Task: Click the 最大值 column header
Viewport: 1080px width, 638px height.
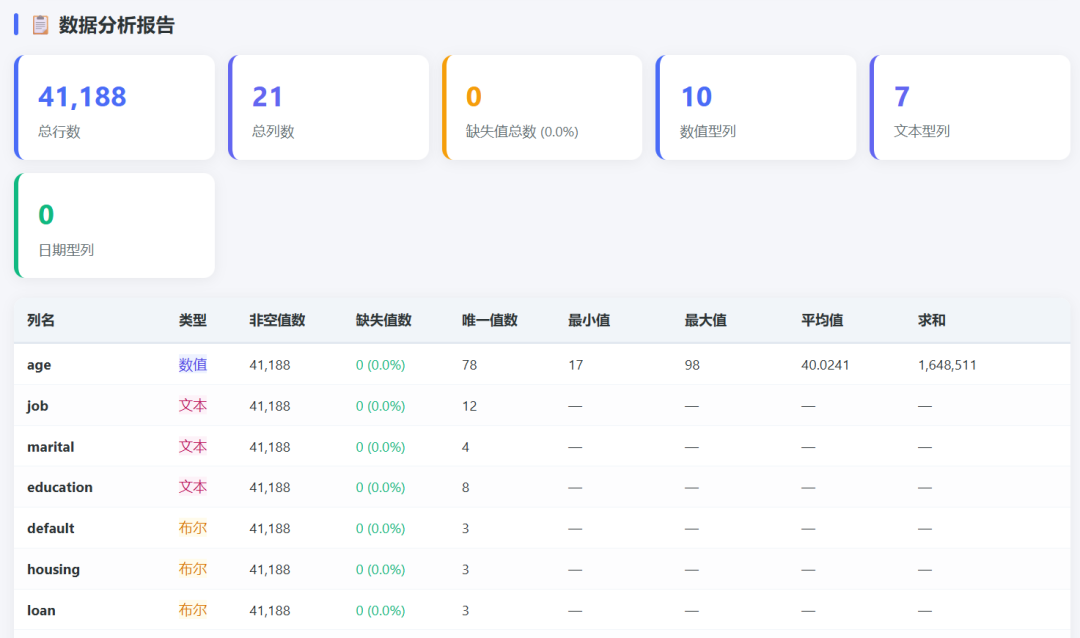Action: point(705,320)
